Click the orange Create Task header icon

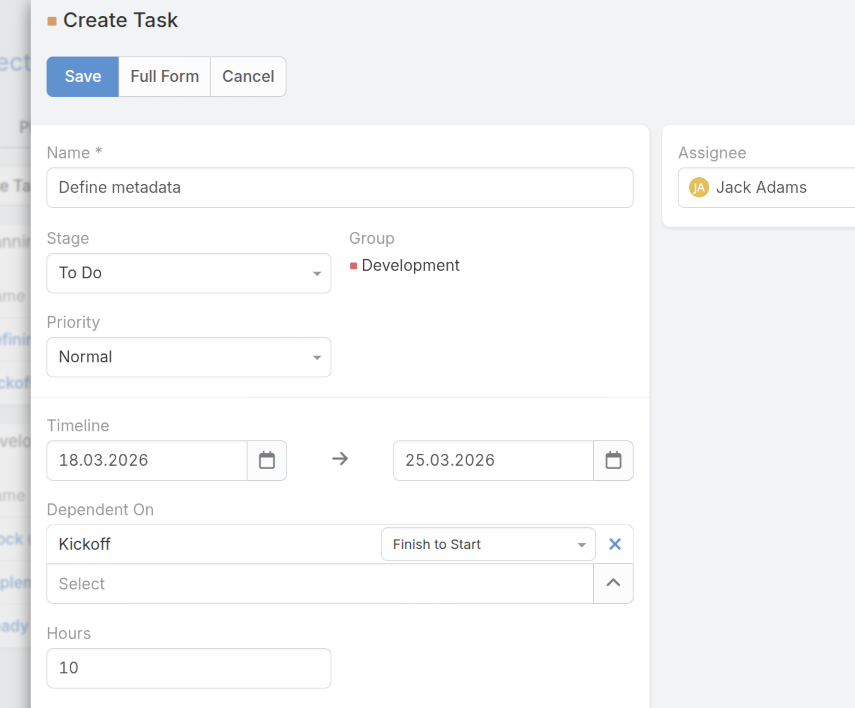click(52, 21)
